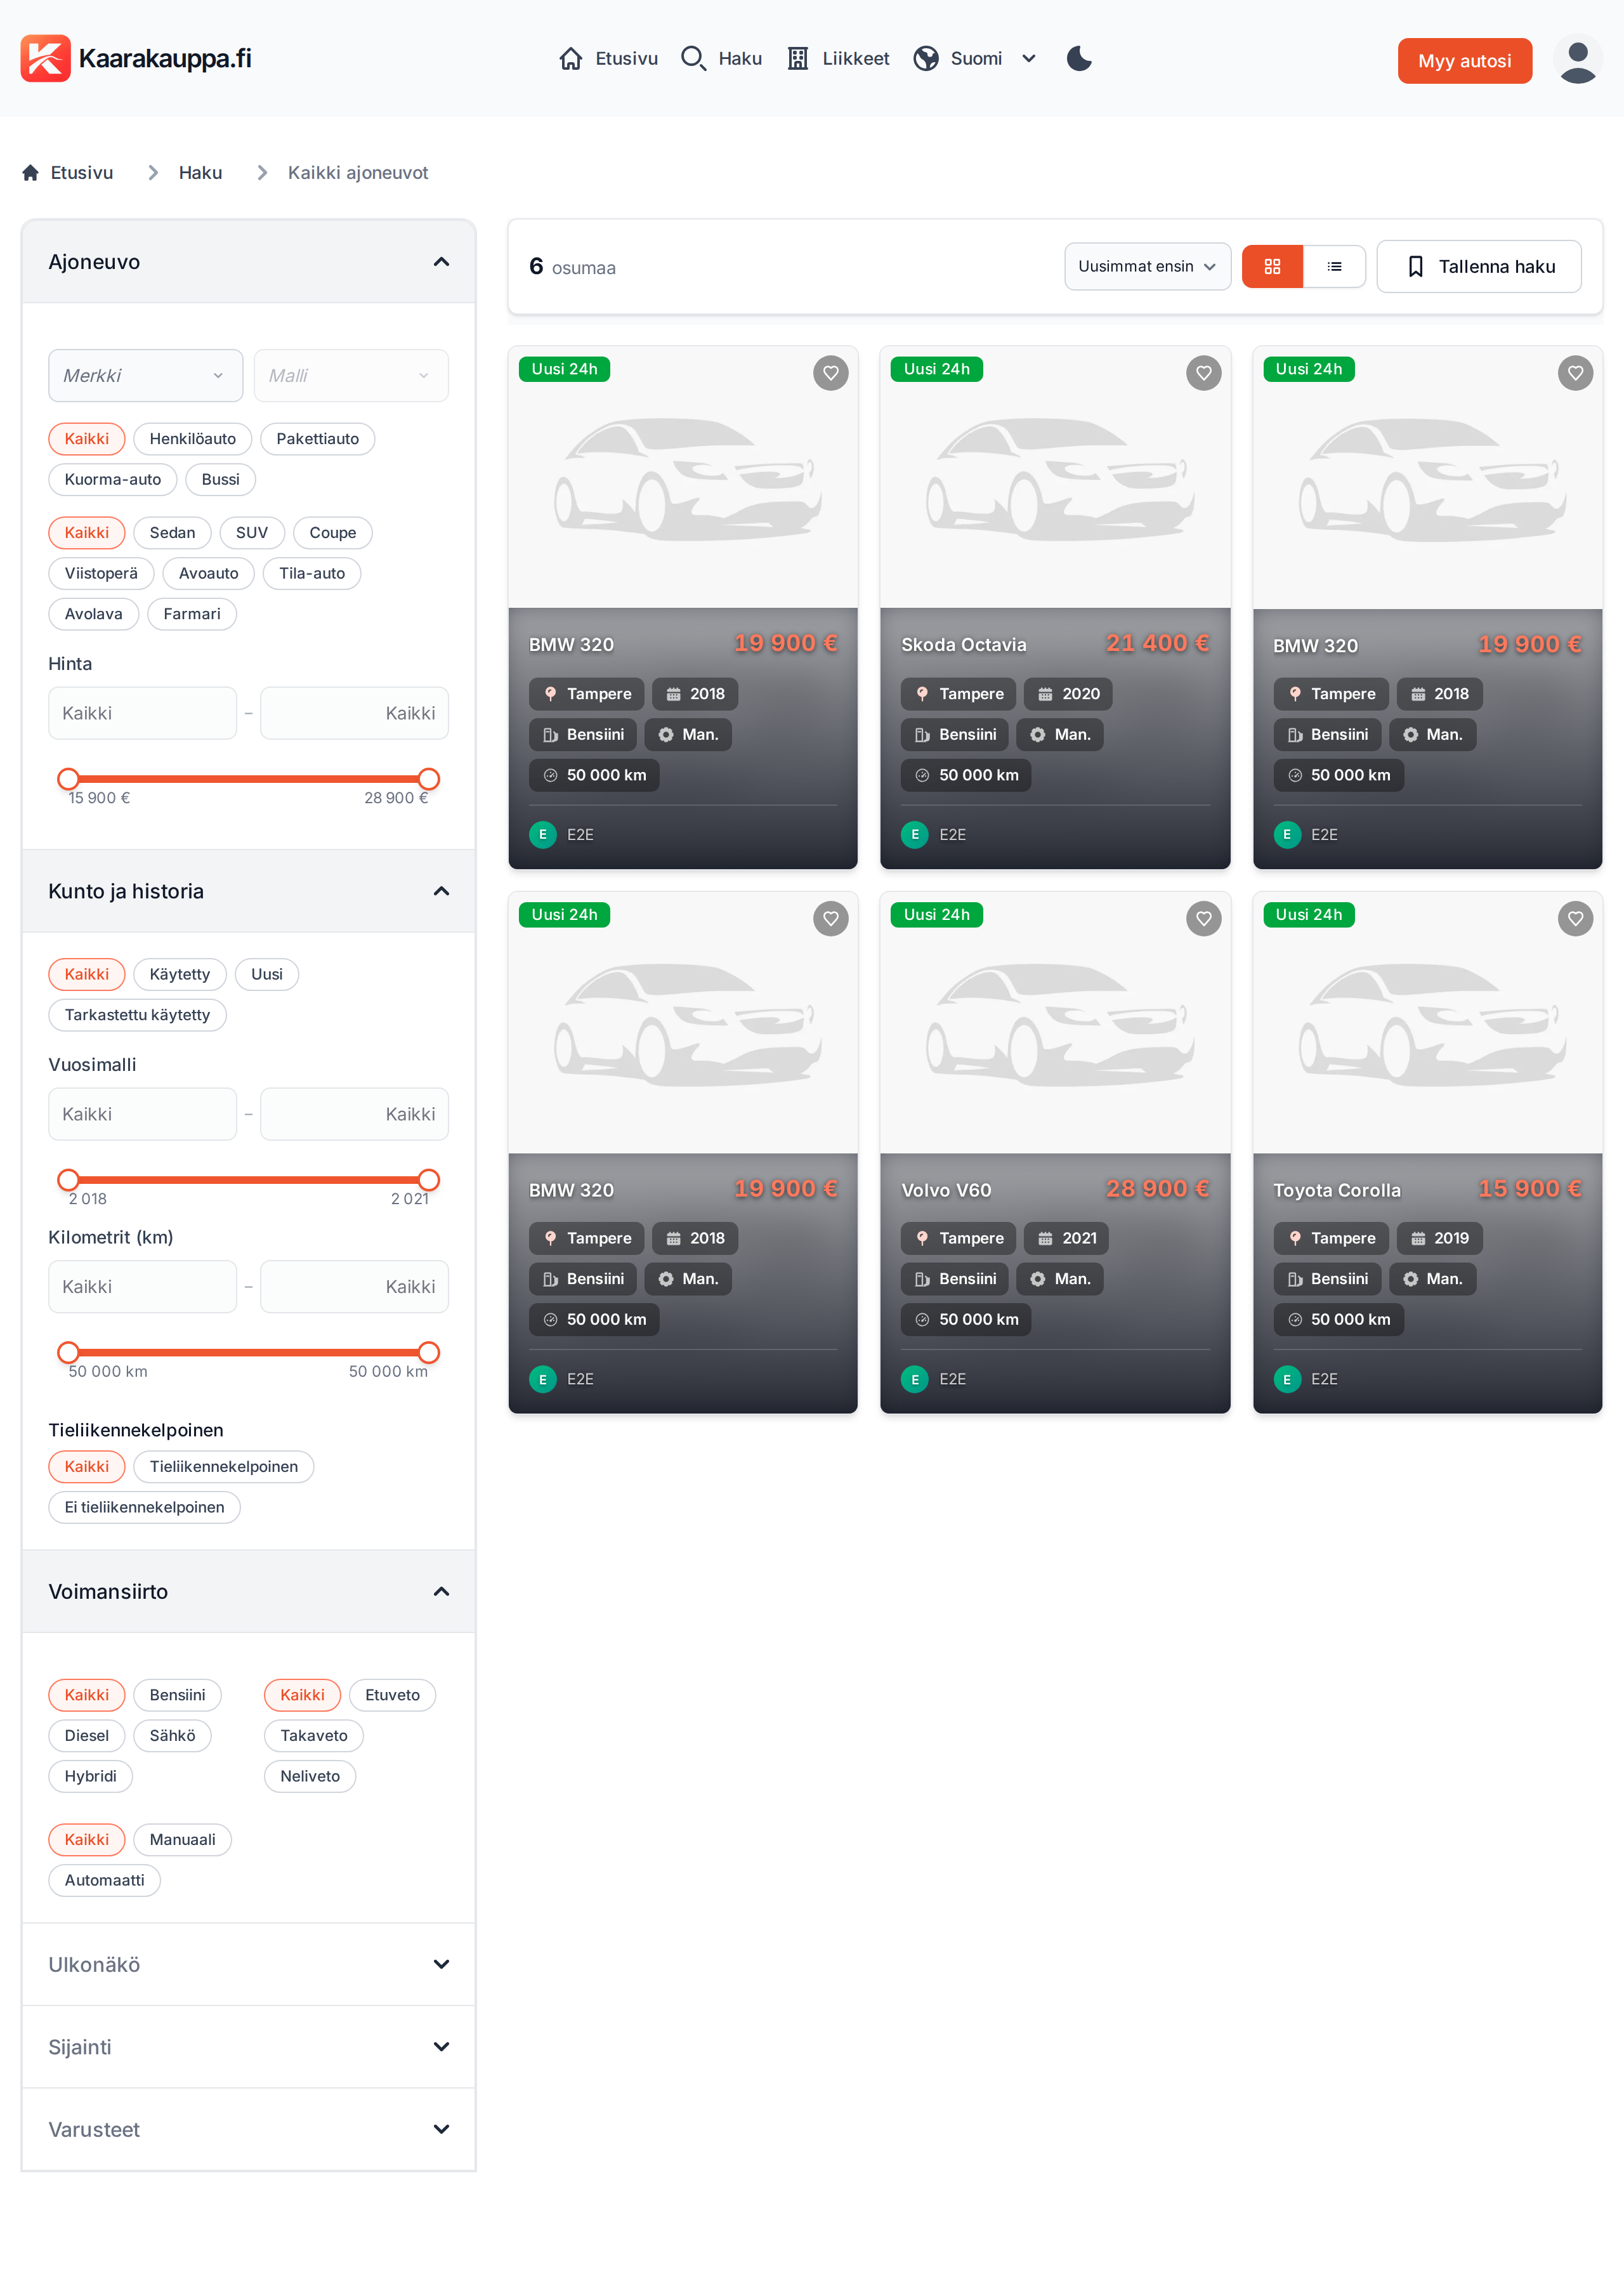
Task: Open Liikkeet in top navigation
Action: pos(838,59)
